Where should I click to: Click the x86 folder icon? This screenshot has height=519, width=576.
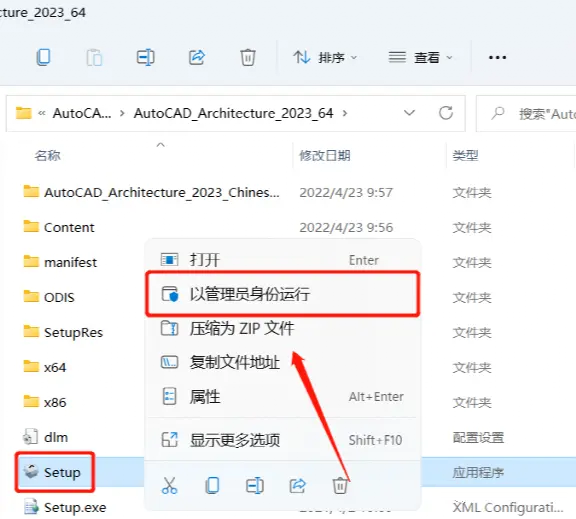click(x=31, y=401)
